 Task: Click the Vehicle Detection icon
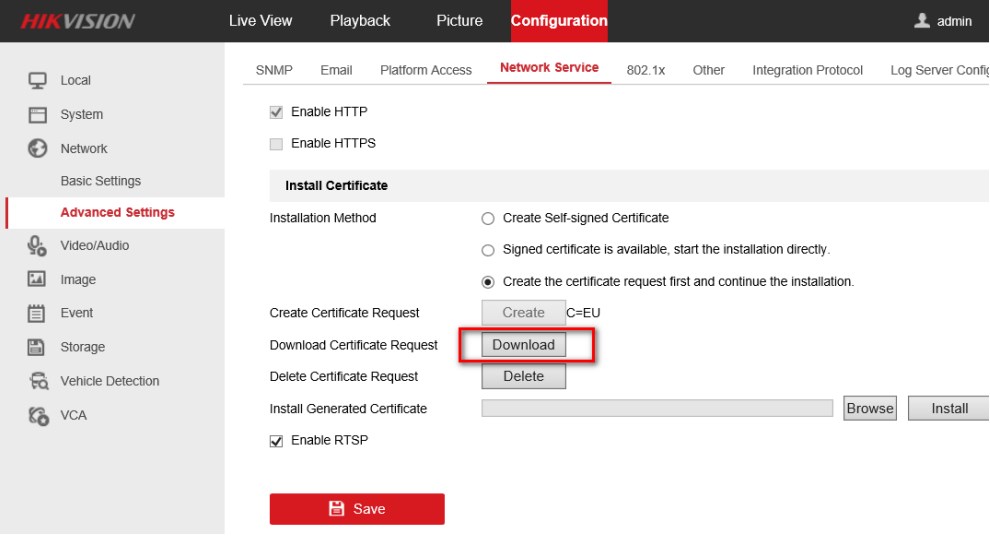click(x=38, y=381)
